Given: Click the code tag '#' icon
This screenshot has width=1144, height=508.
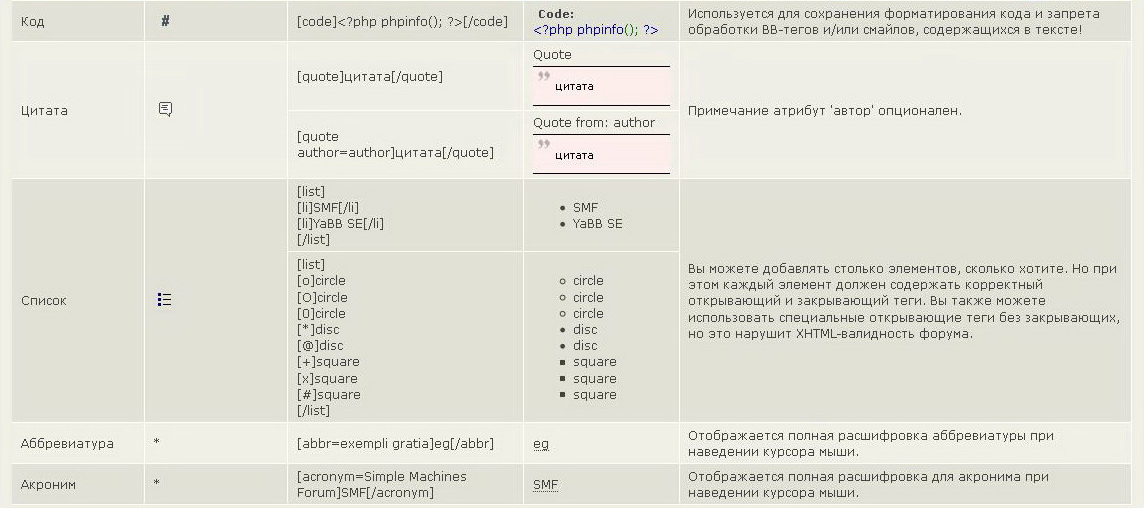Looking at the screenshot, I should point(165,21).
